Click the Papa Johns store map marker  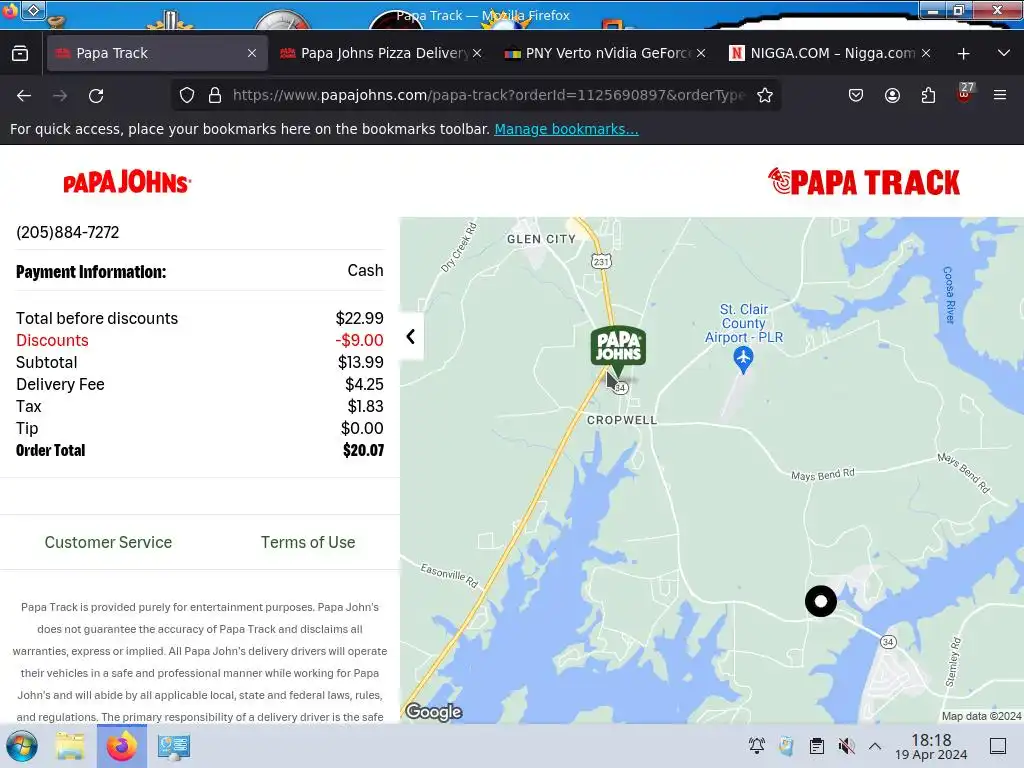(x=618, y=350)
